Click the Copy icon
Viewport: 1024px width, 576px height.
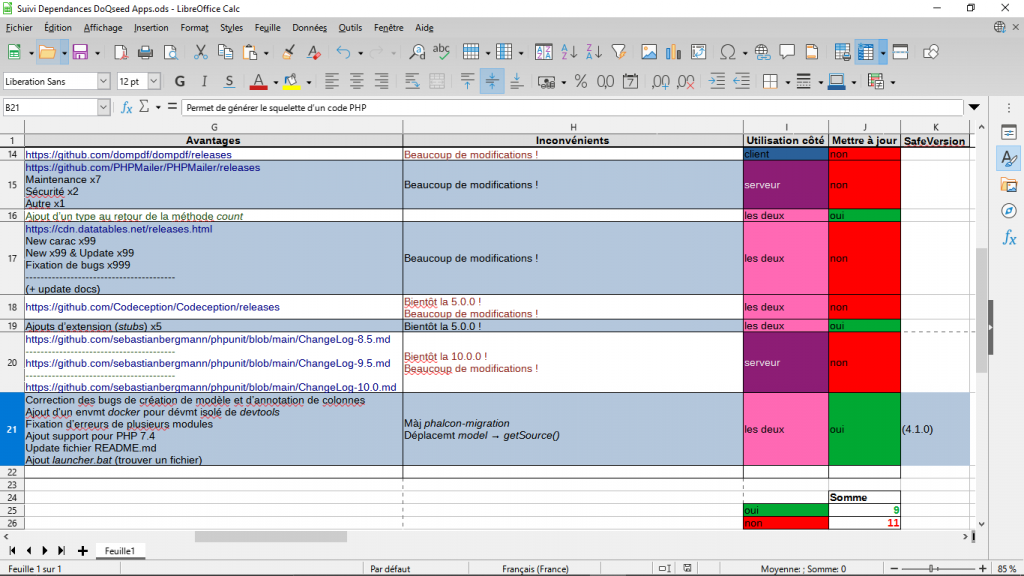pos(225,52)
